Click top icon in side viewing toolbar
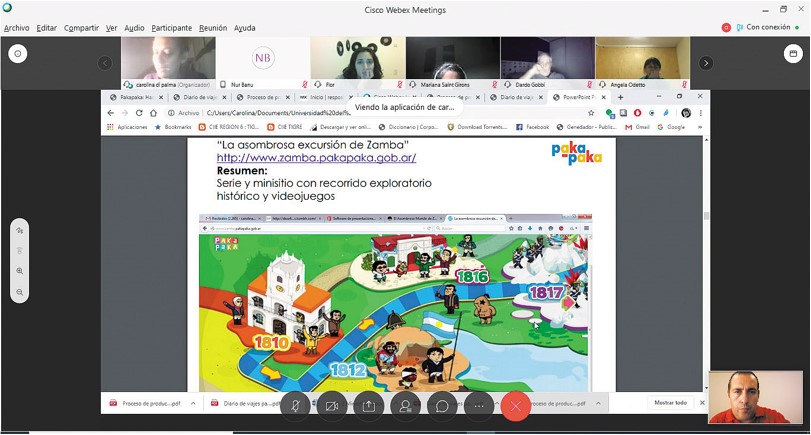Screen dimensions: 811x435 [x=20, y=231]
